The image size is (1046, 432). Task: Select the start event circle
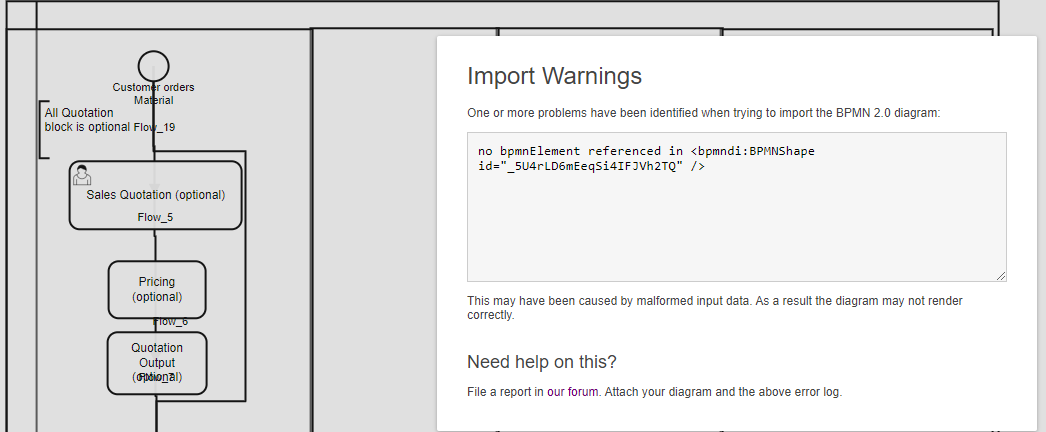click(x=153, y=66)
